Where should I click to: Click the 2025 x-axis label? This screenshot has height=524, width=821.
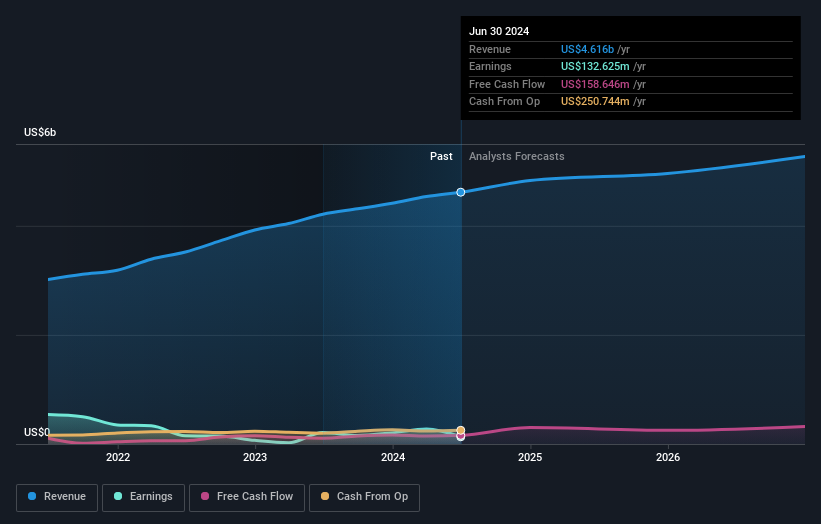(x=530, y=457)
